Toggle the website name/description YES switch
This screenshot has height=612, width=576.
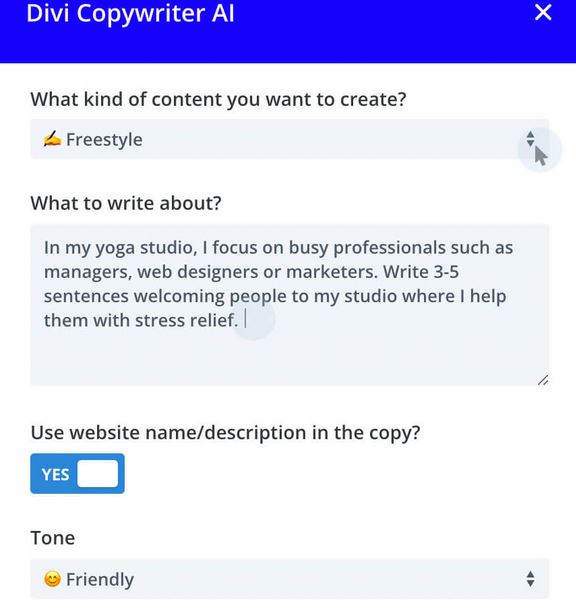point(77,473)
